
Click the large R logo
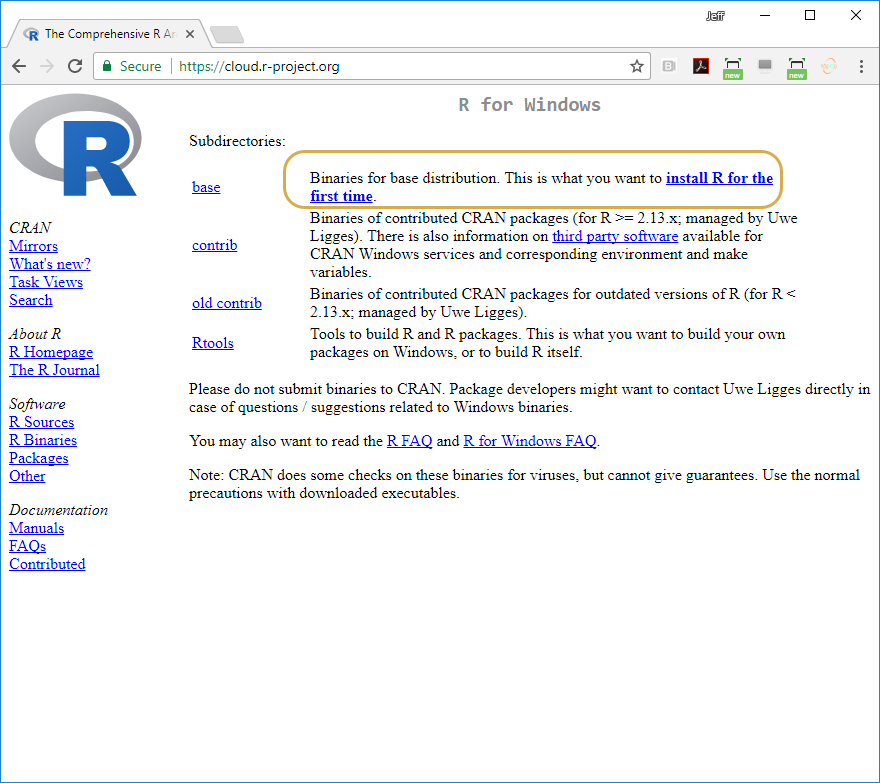(x=74, y=146)
